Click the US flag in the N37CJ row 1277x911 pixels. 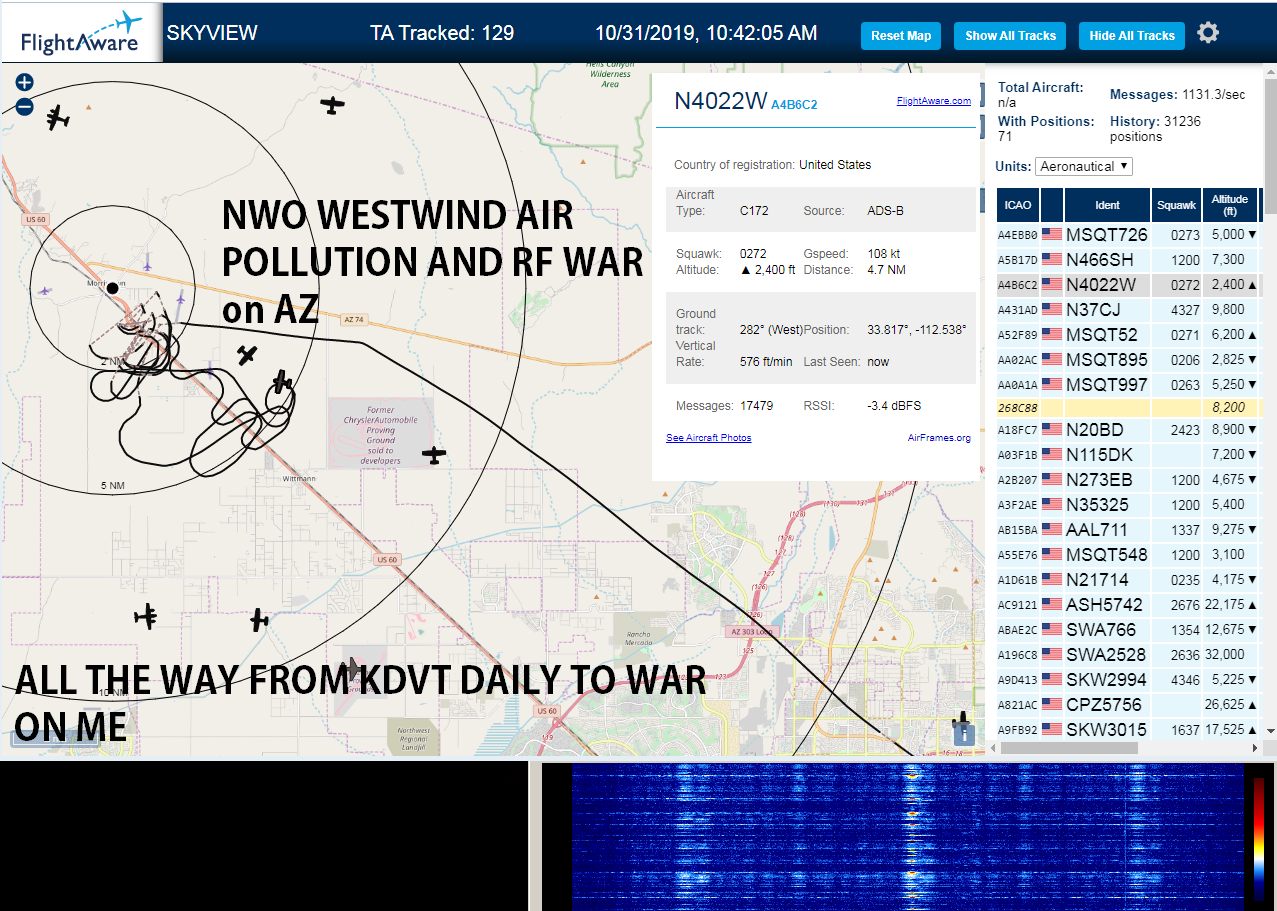point(1051,310)
